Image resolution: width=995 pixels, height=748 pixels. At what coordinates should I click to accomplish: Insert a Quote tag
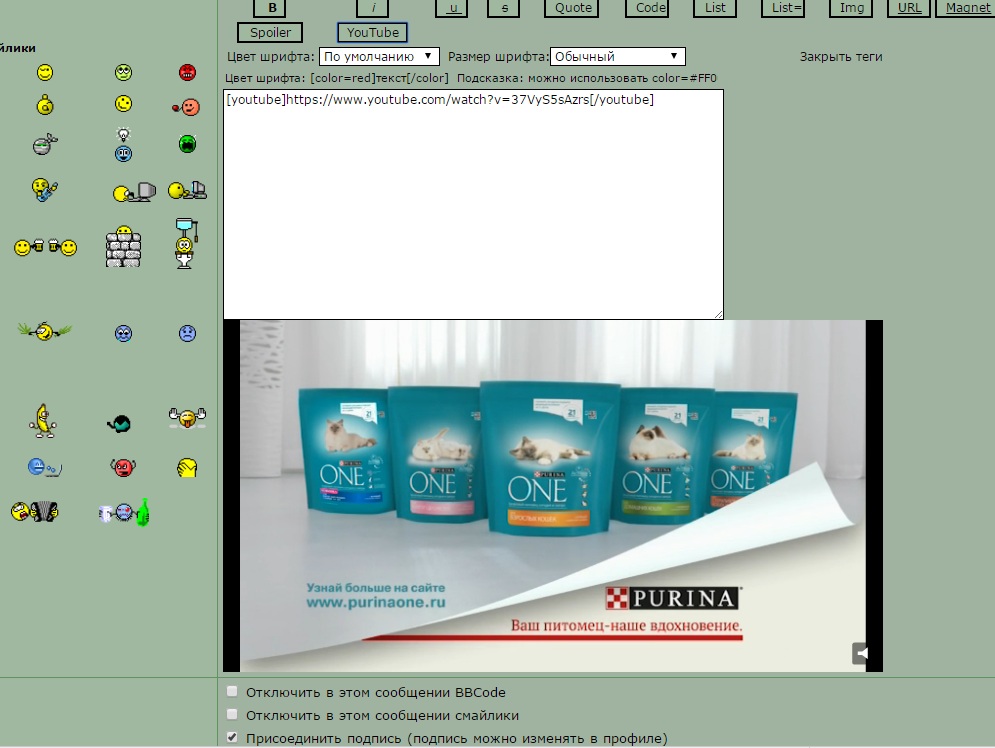point(572,8)
